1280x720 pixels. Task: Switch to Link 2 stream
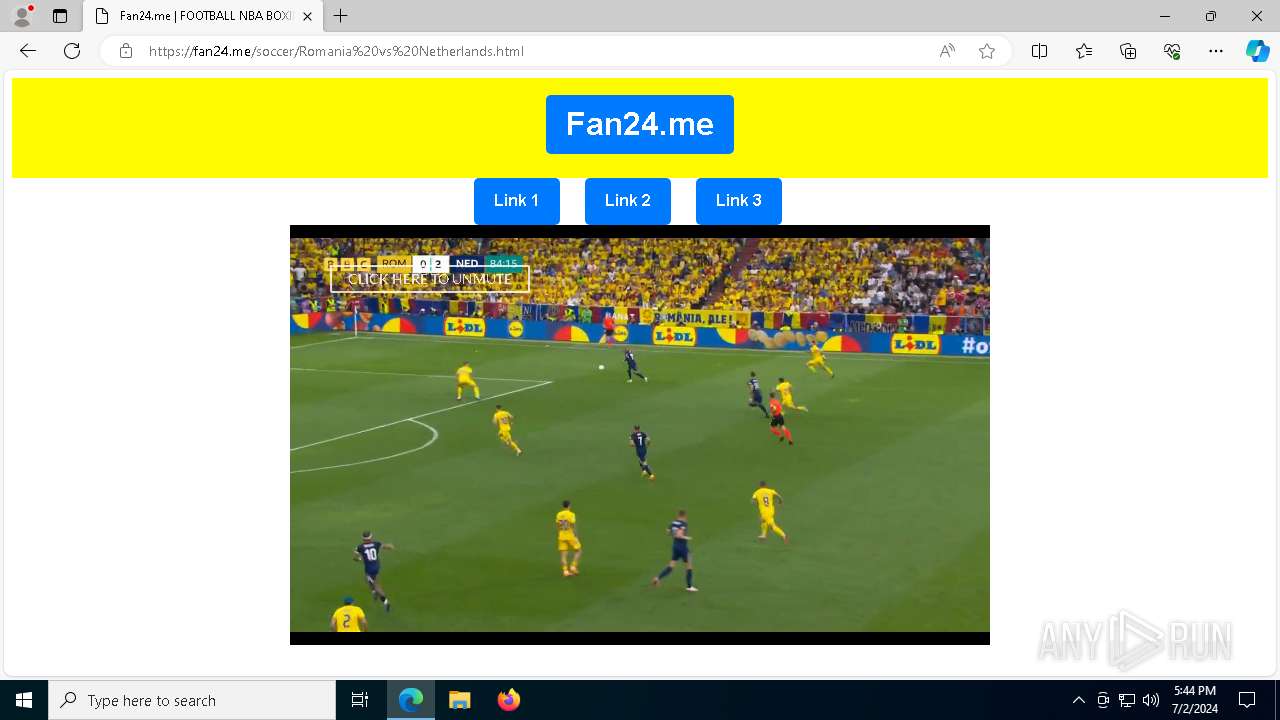click(x=628, y=200)
